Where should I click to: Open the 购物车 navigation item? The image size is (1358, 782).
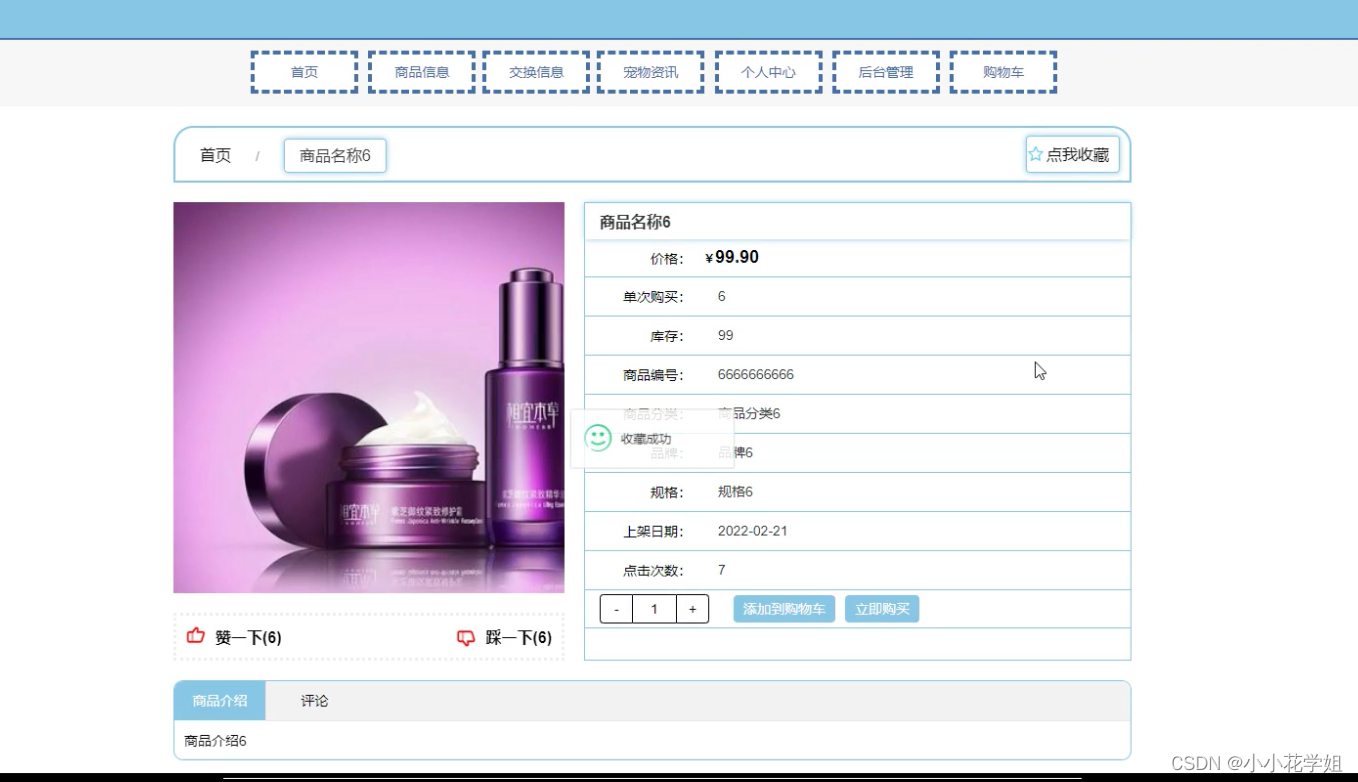(x=1003, y=71)
